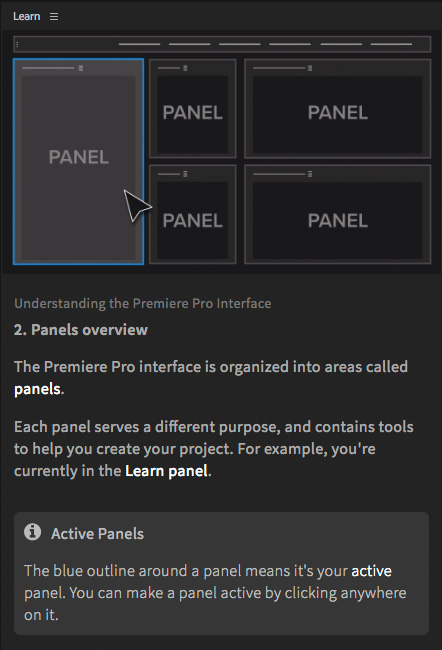Click the grip handle on the illustrated workspace bar
The width and height of the screenshot is (442, 650).
click(17, 44)
